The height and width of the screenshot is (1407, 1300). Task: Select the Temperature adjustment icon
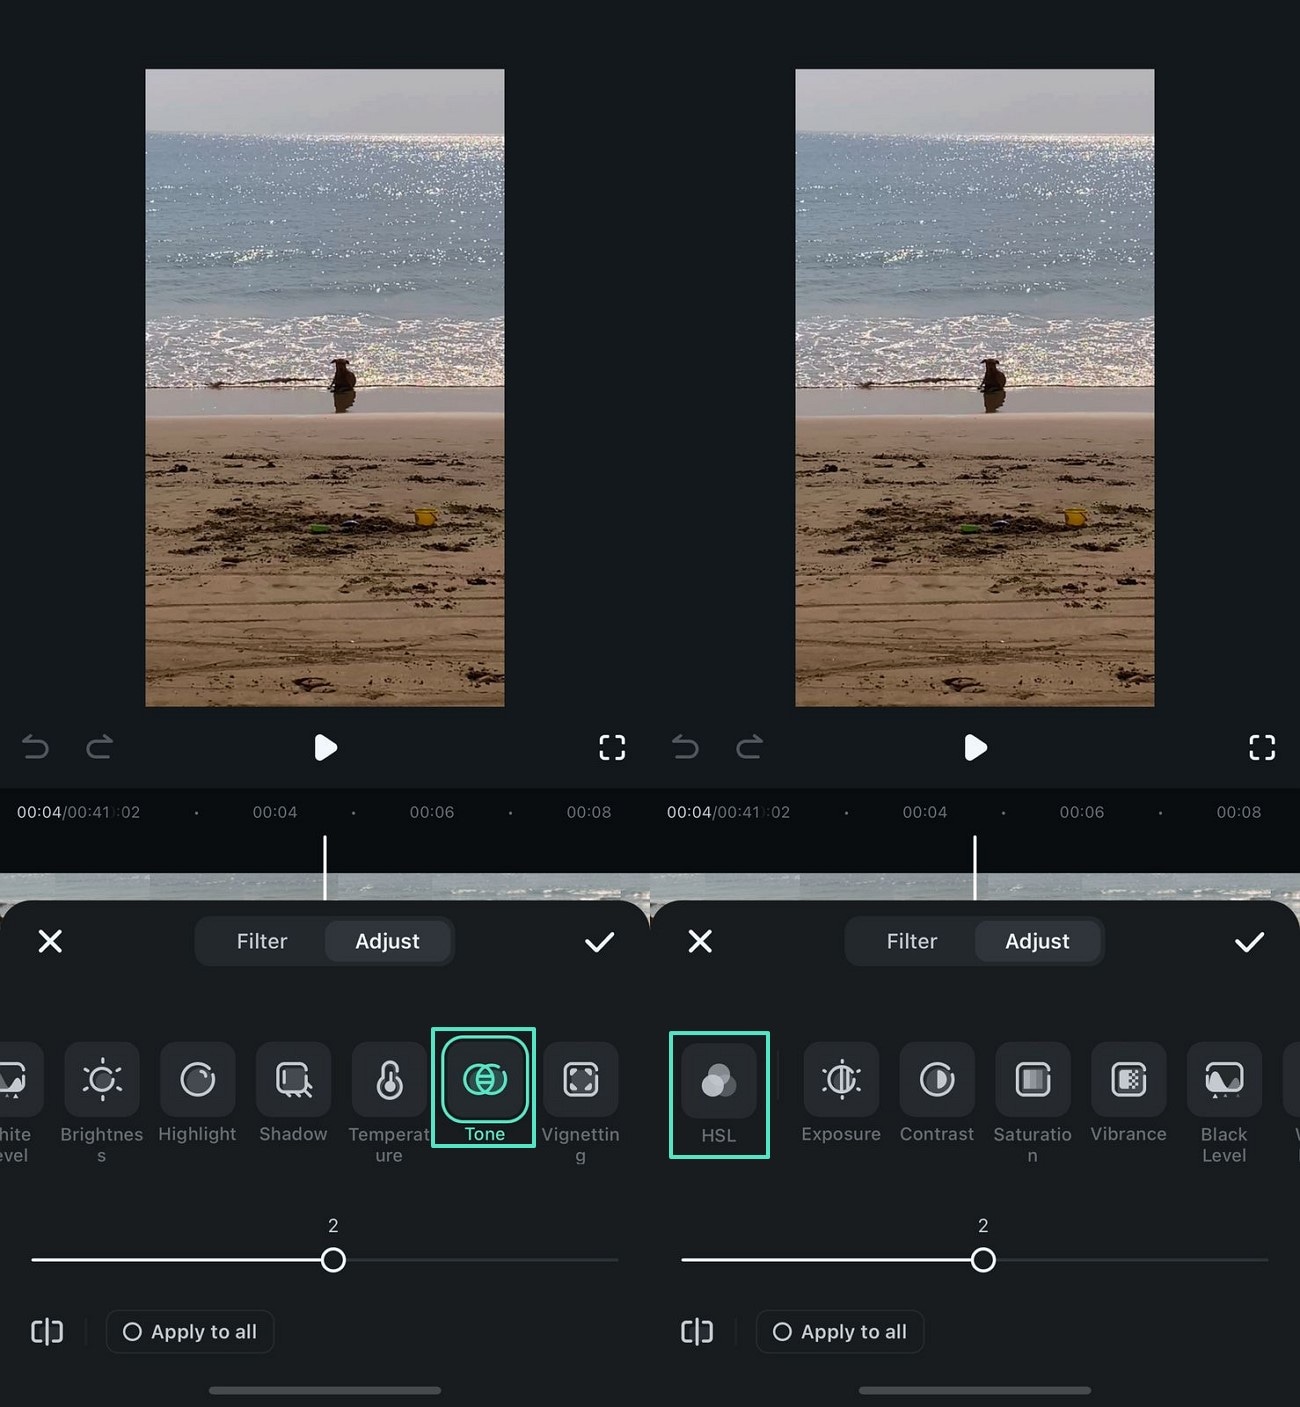(389, 1080)
